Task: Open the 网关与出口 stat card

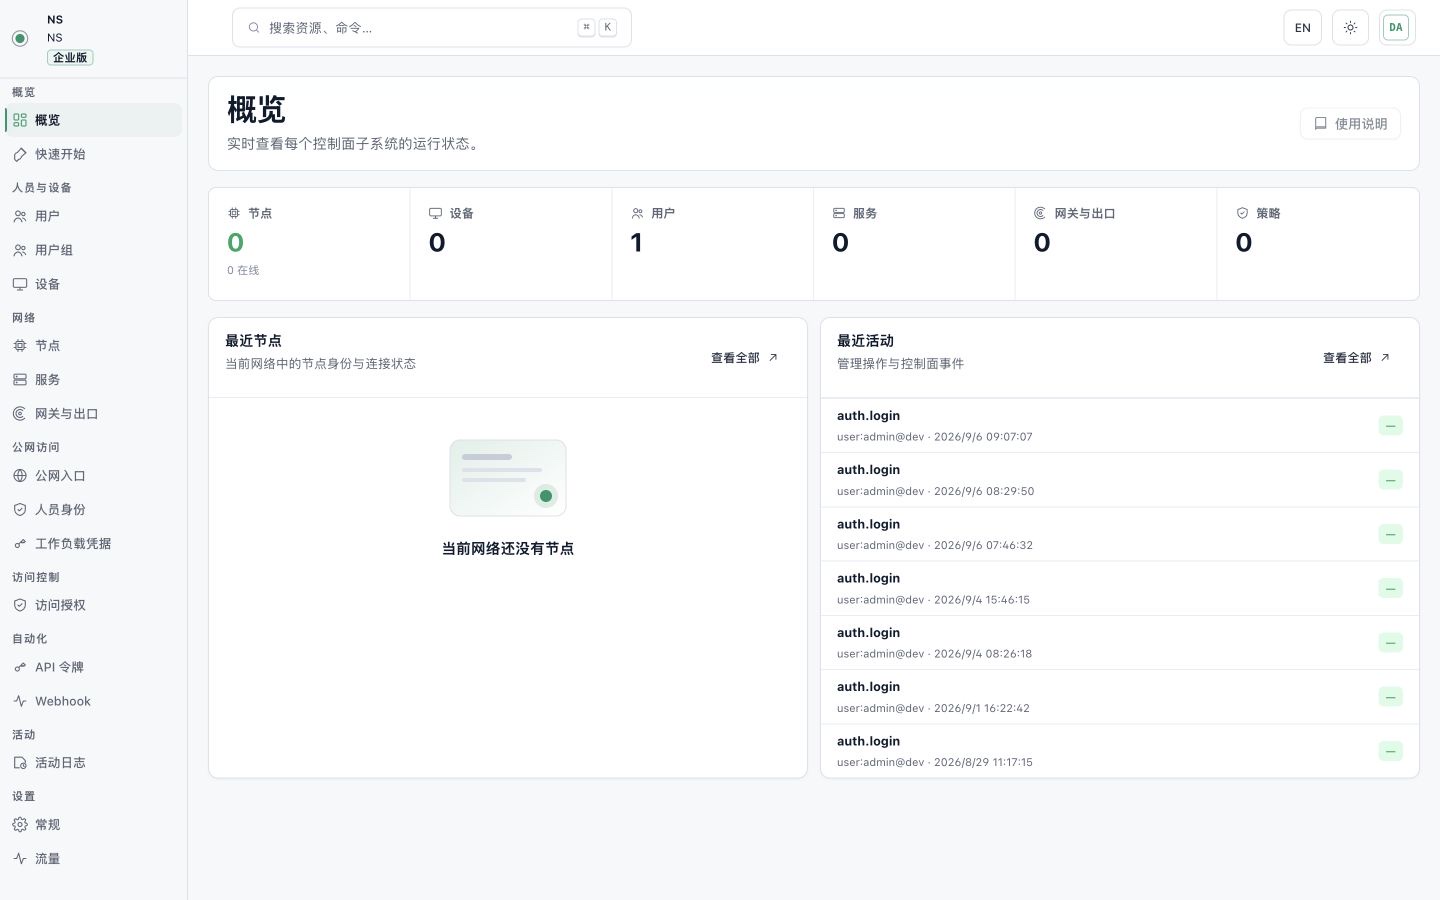Action: 1116,244
